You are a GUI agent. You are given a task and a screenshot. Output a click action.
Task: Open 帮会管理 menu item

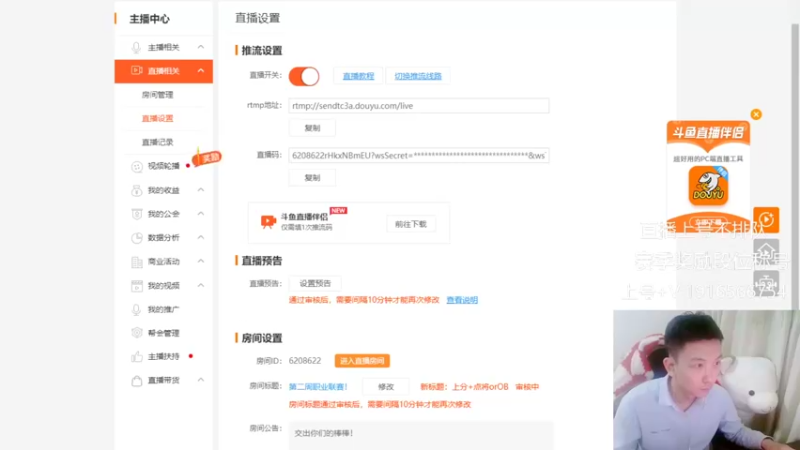(x=164, y=333)
